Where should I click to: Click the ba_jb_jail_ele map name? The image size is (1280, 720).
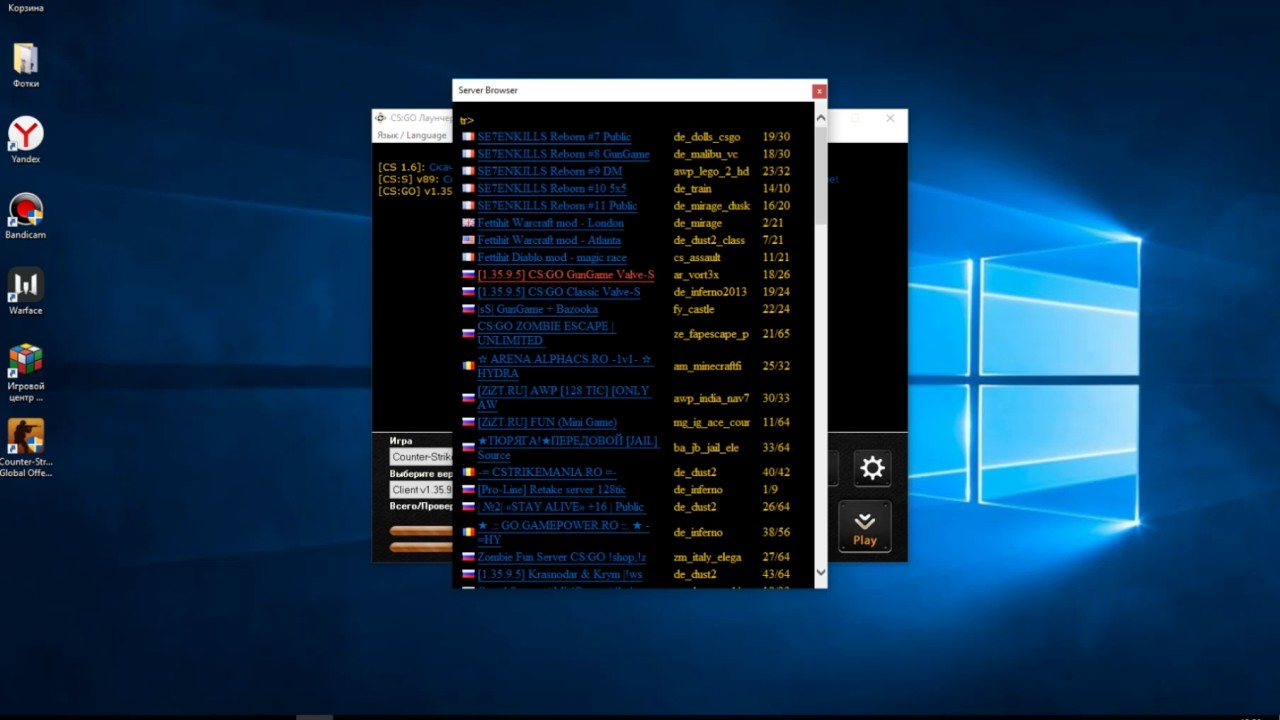(x=706, y=448)
